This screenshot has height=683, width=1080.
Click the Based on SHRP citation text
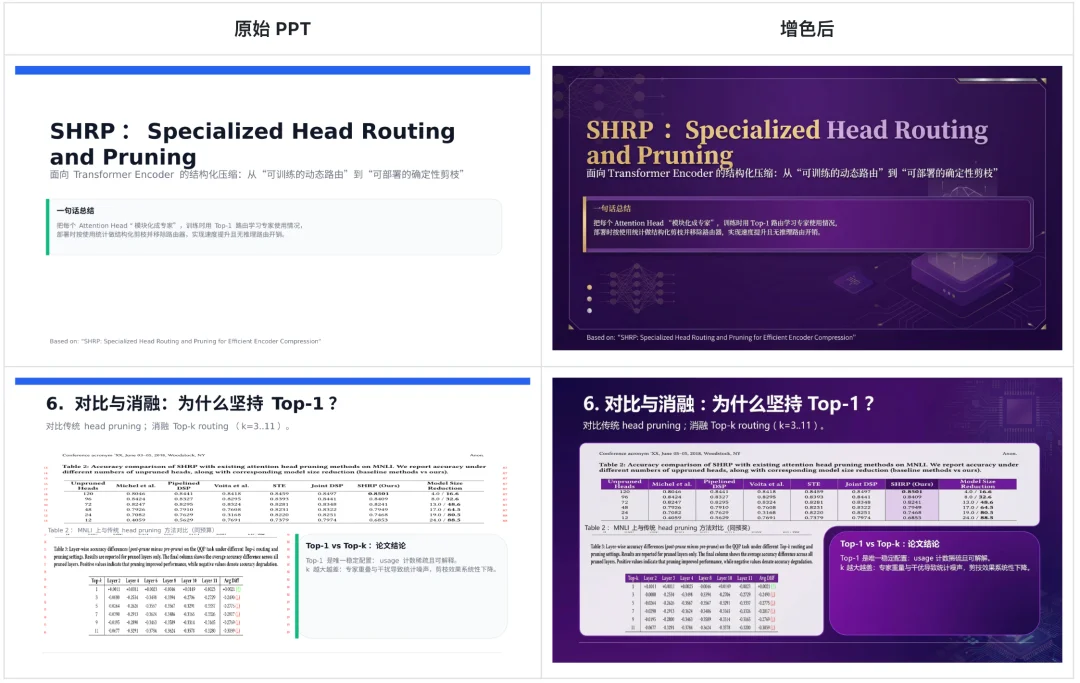click(722, 337)
